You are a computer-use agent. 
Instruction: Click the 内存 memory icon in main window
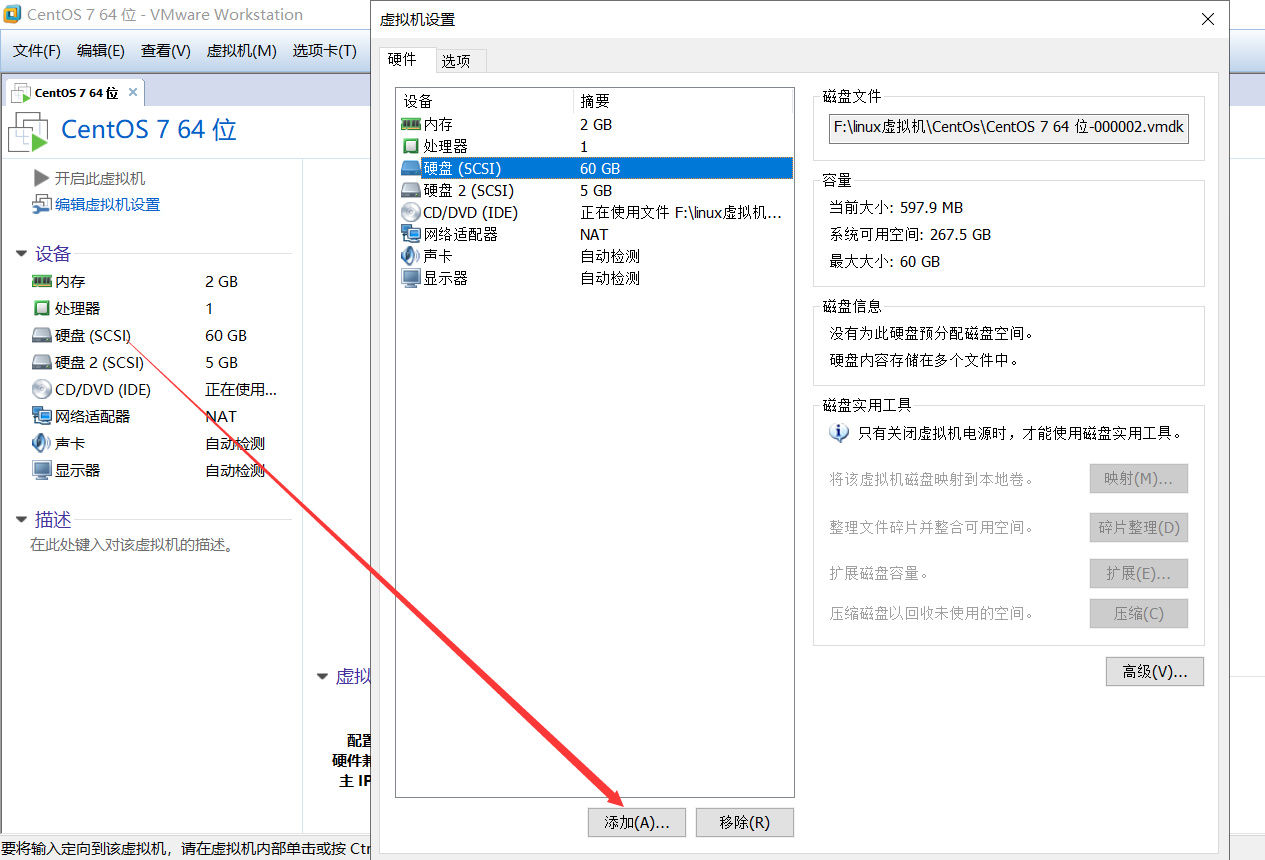pos(41,282)
